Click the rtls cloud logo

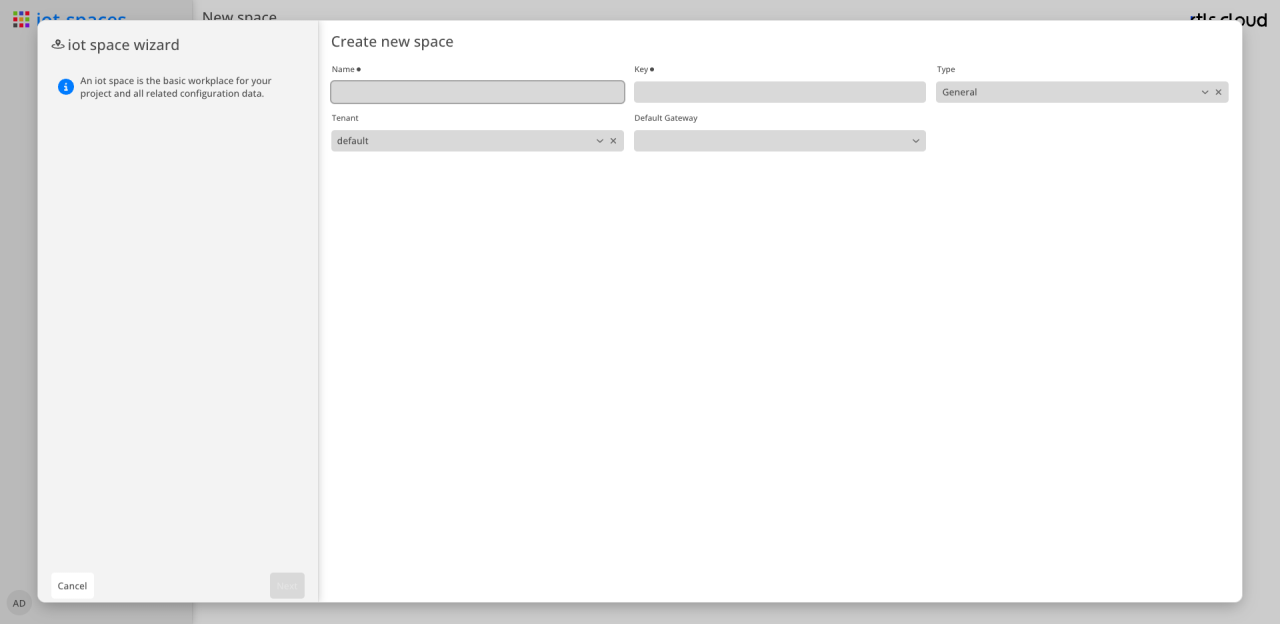[1228, 19]
